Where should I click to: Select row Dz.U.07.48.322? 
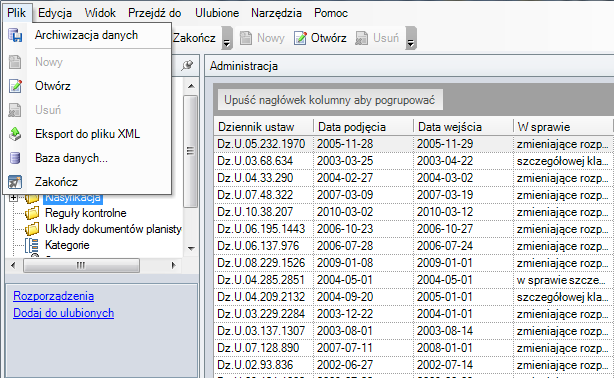(x=414, y=195)
